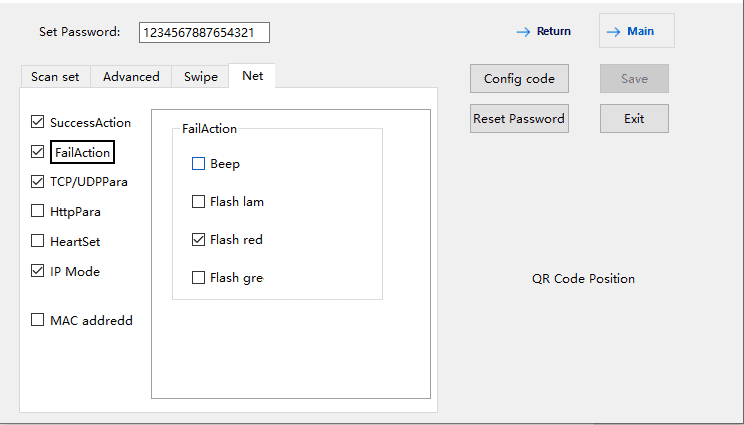Click the grayed-out Save button

[x=634, y=79]
